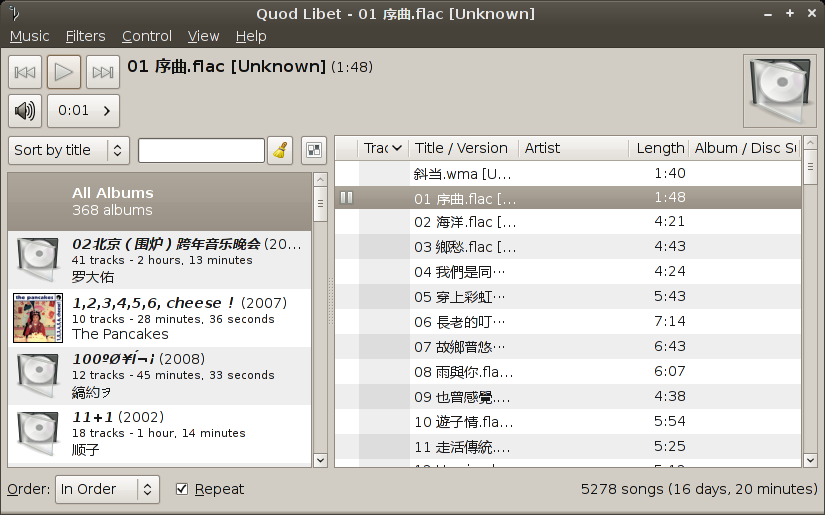Click album list scrollbar up arrow

[x=320, y=180]
